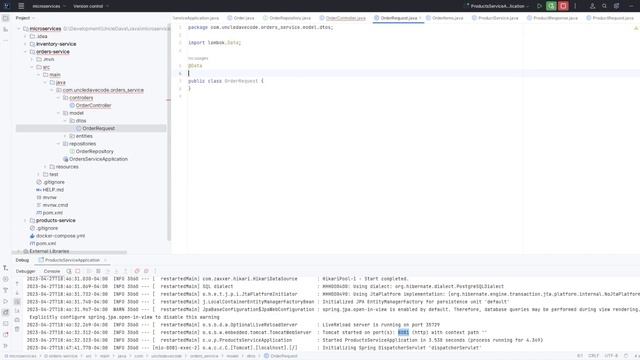Open the Terminal tool window sidebar icon

coord(5,323)
